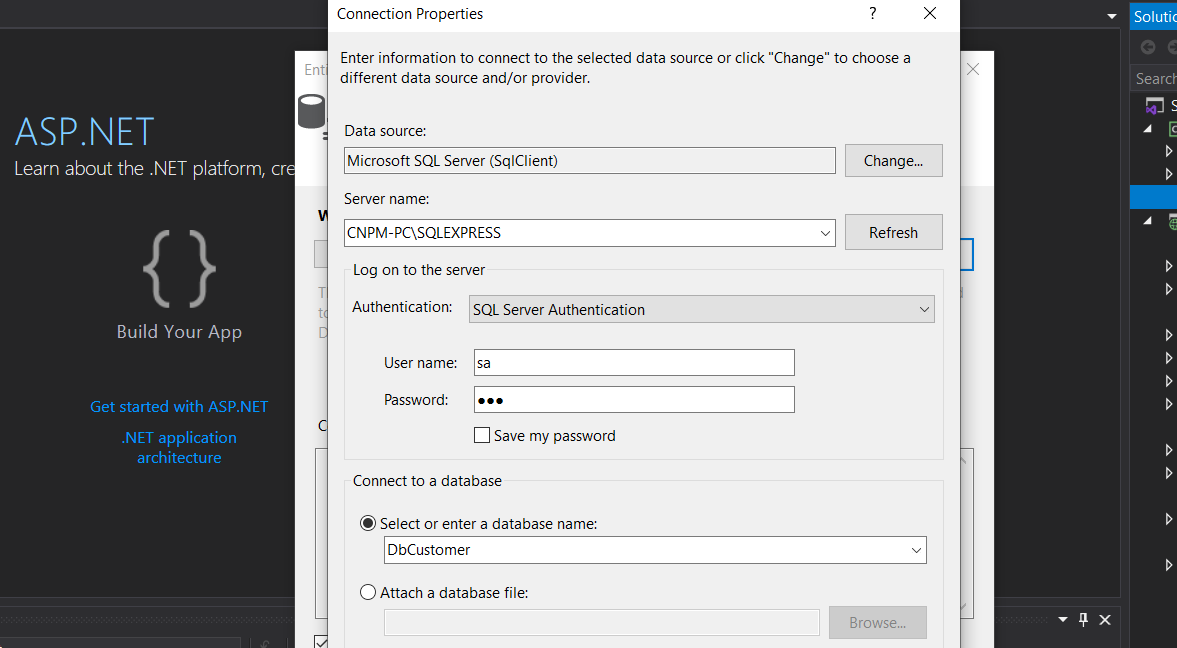Click the Connect to a database group label
This screenshot has height=648, width=1177.
[x=427, y=481]
